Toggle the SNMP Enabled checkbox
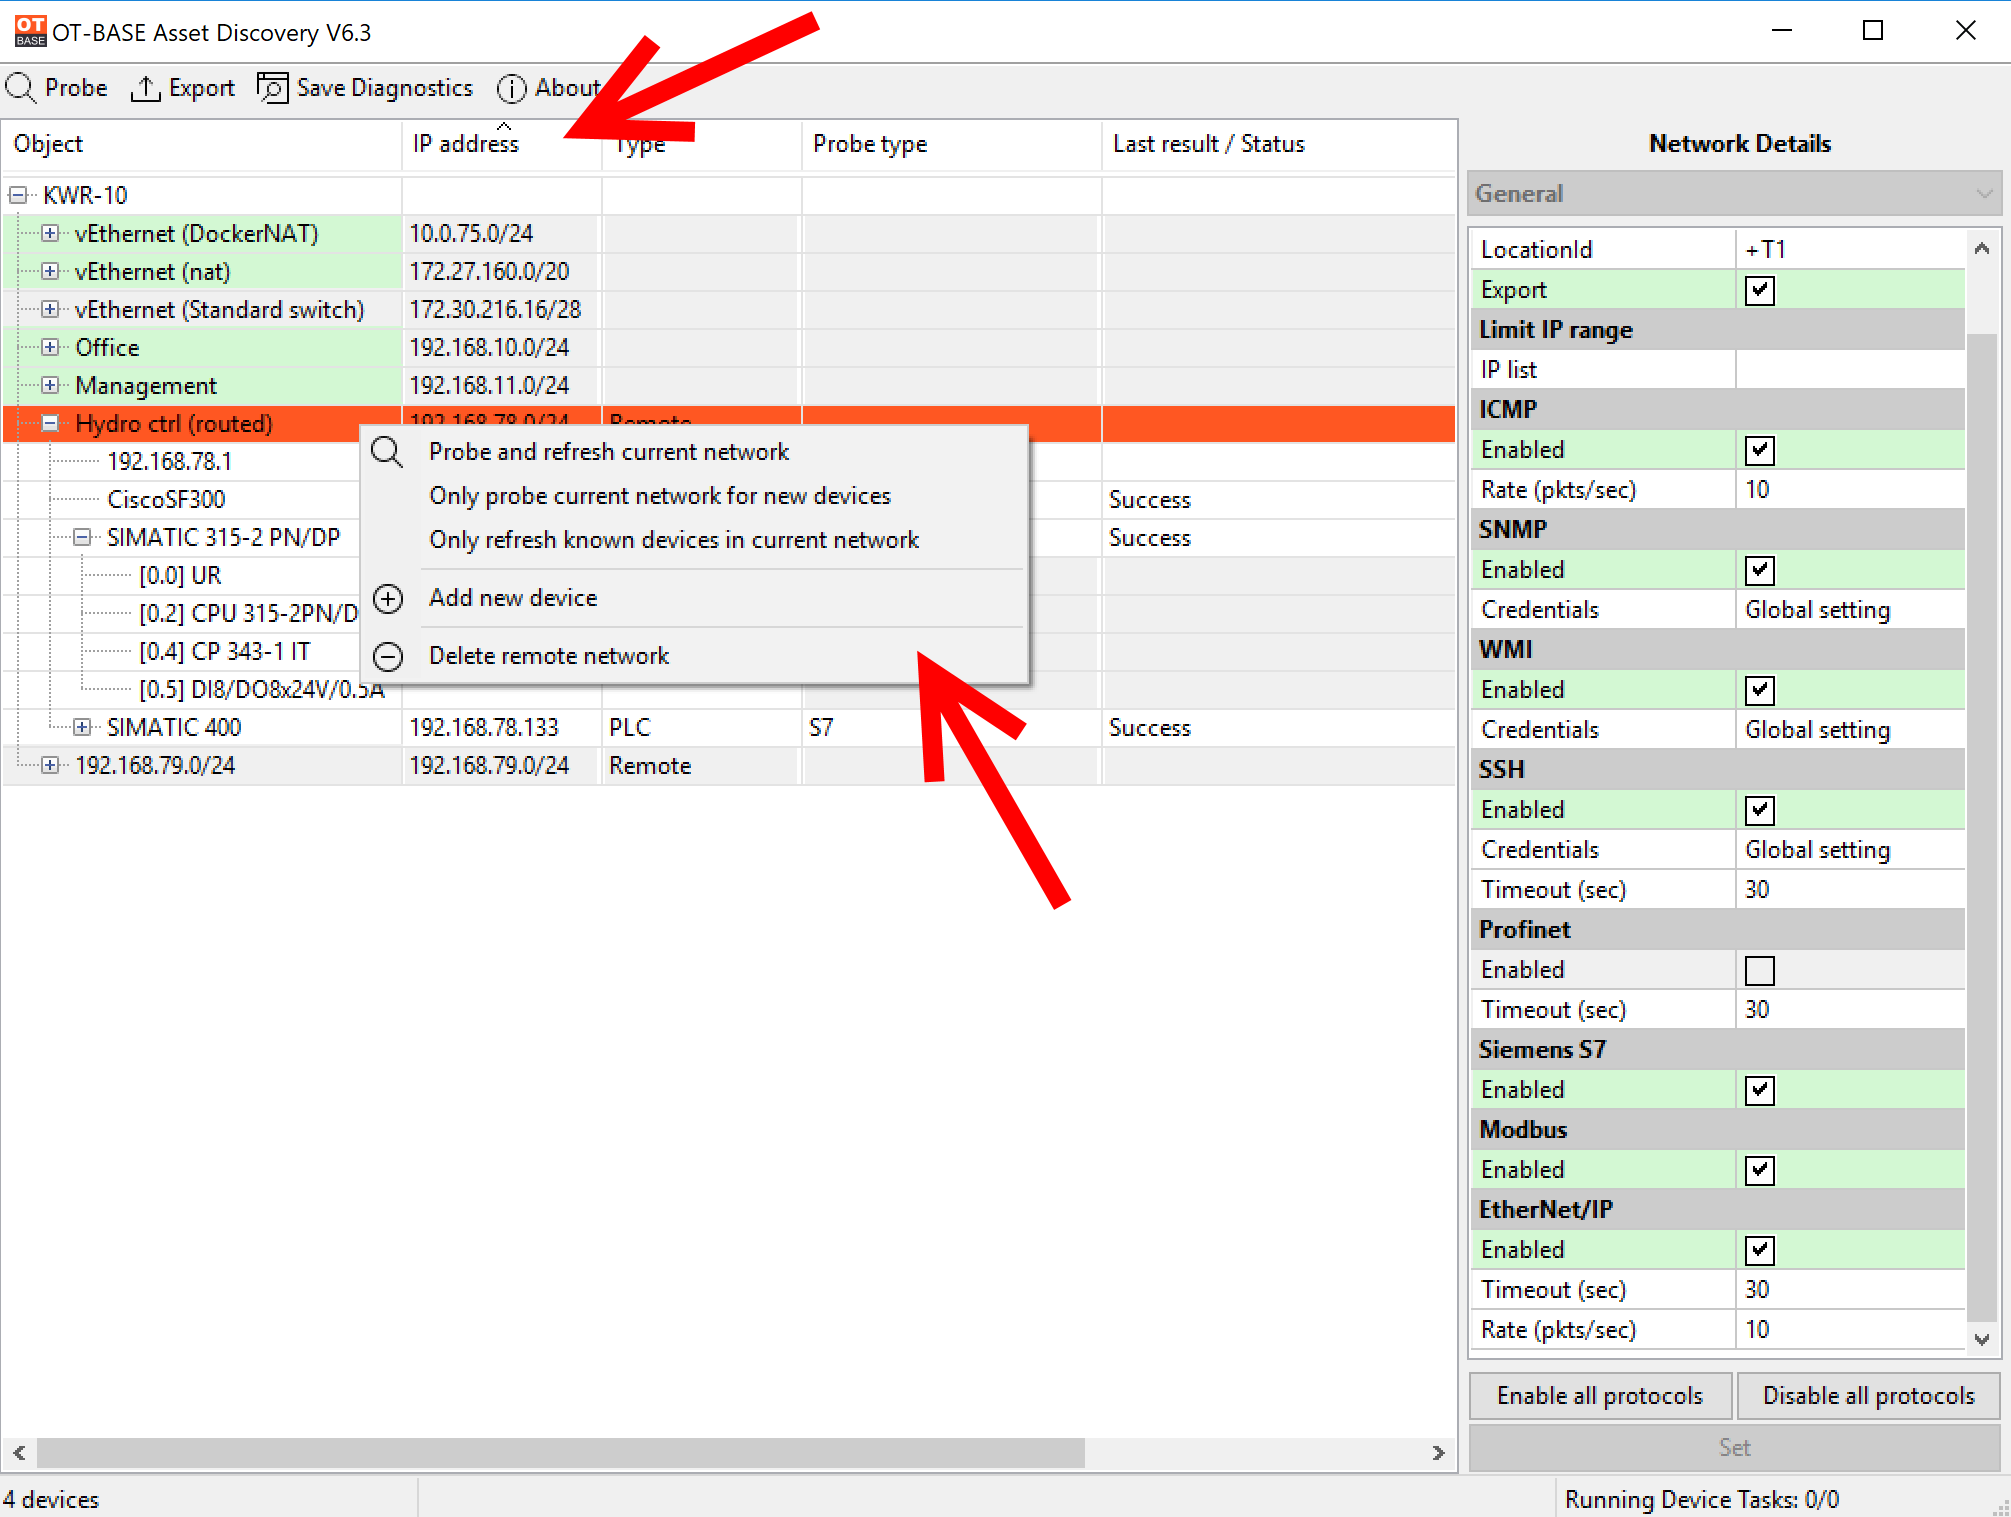The width and height of the screenshot is (2011, 1517). (x=1759, y=570)
